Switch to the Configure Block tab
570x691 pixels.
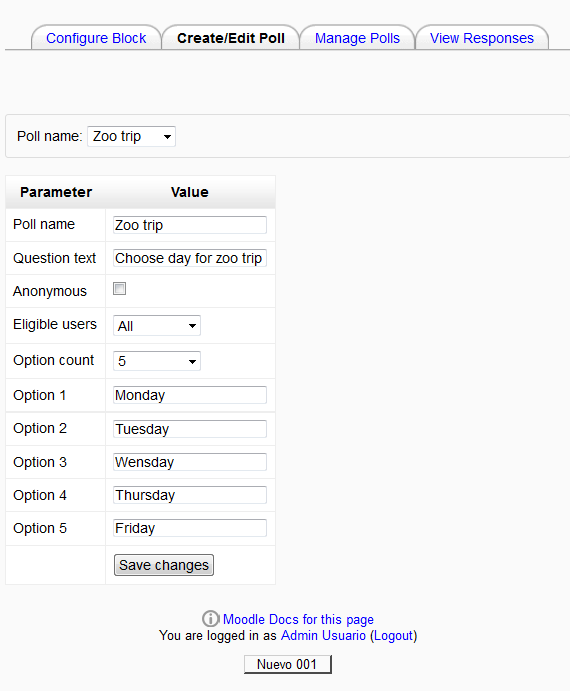[x=96, y=38]
